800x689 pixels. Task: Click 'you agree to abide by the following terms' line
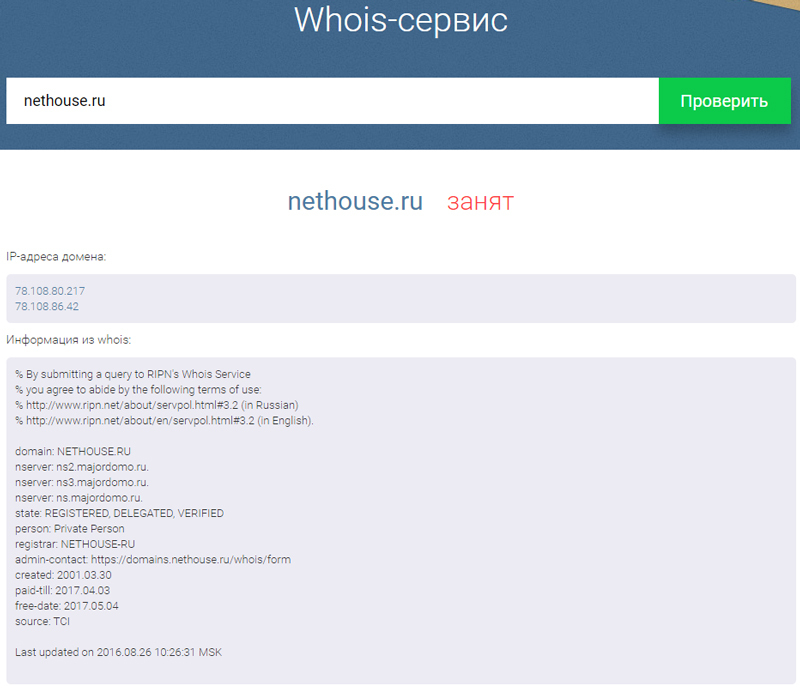(138, 390)
